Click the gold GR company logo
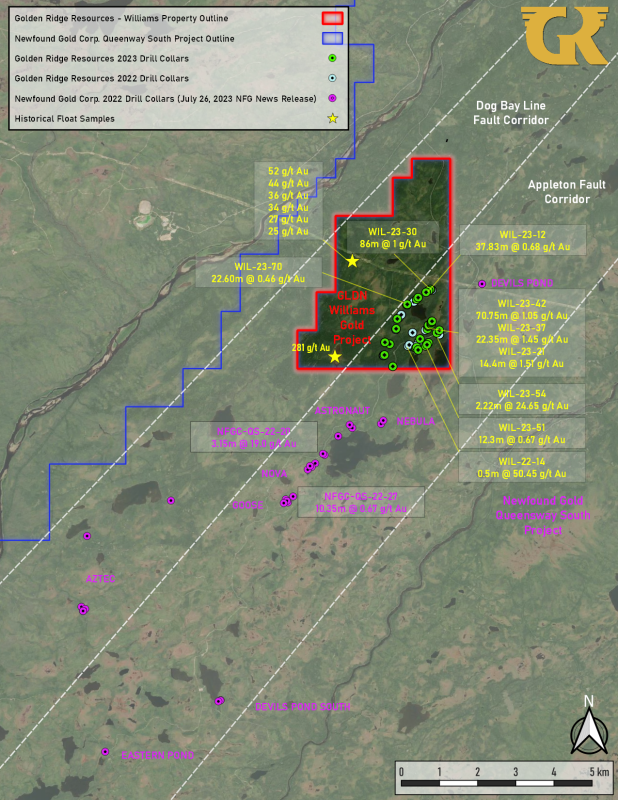618x800 pixels. click(565, 35)
